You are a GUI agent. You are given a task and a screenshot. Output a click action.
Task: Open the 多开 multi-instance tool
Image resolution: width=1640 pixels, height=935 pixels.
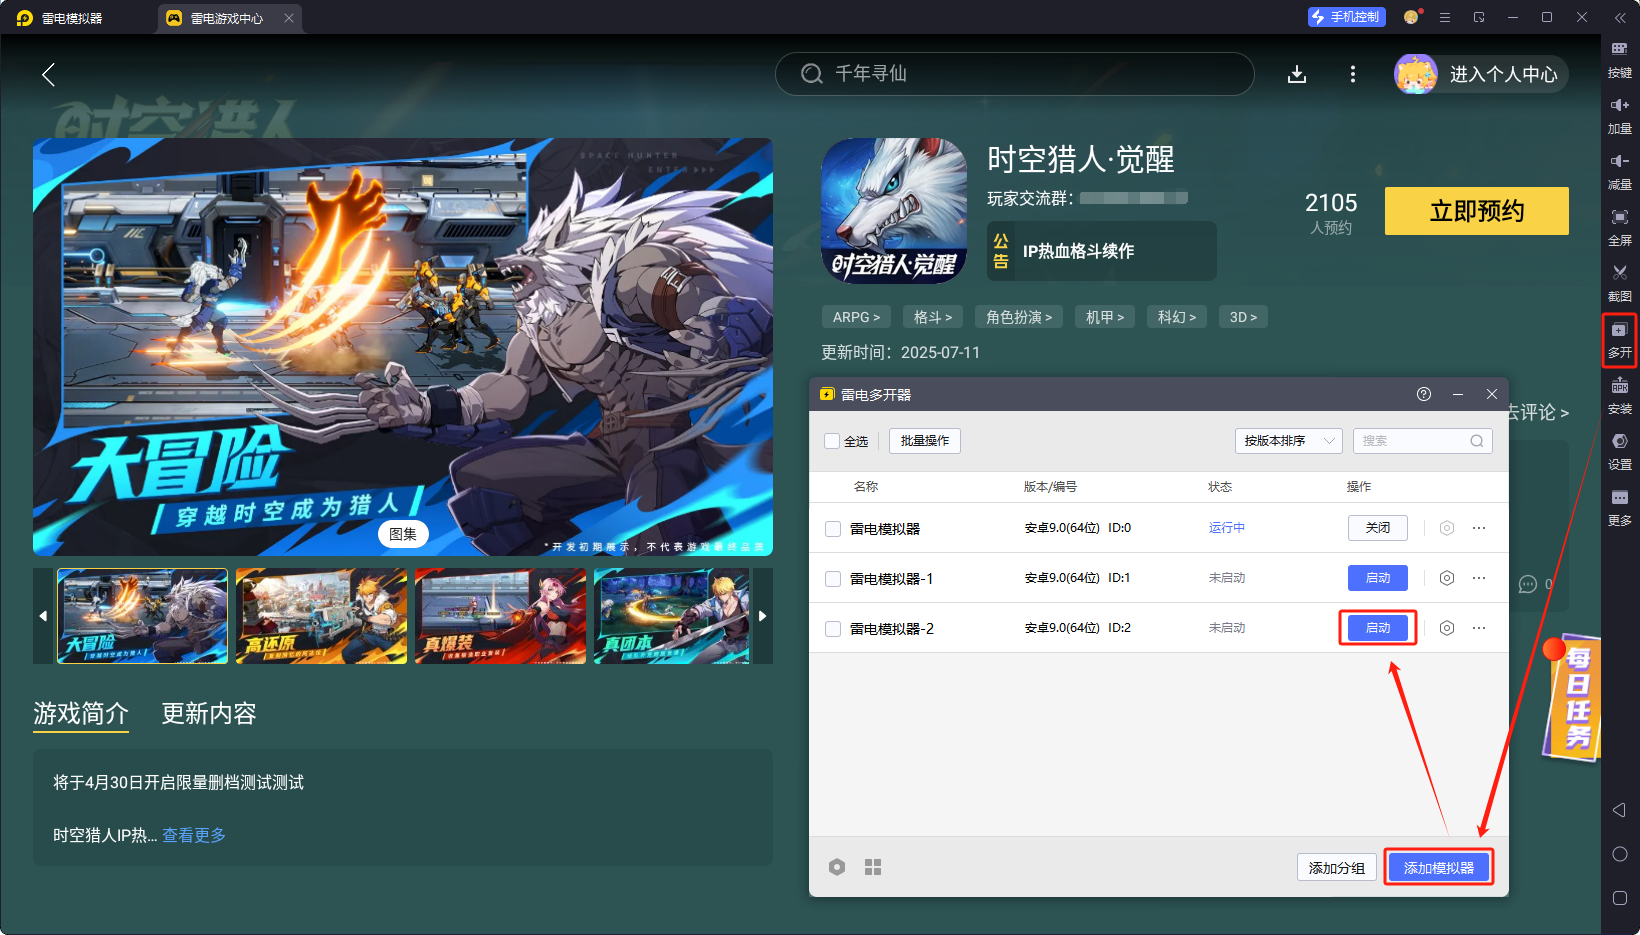point(1620,340)
